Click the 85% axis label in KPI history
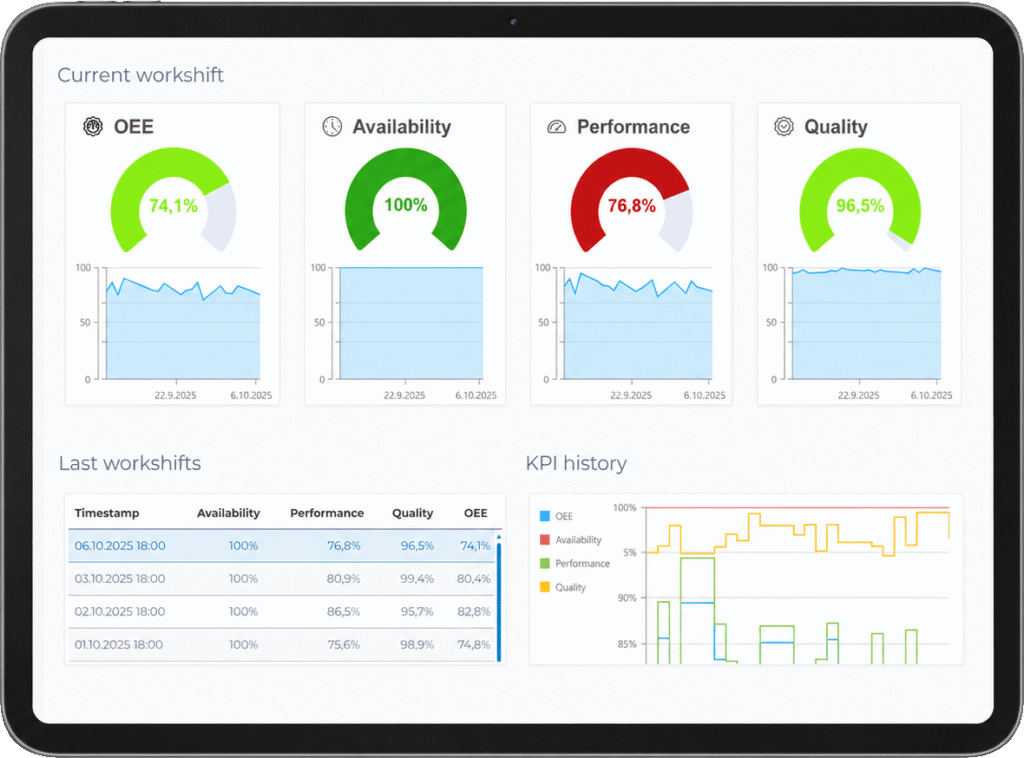 pos(626,644)
